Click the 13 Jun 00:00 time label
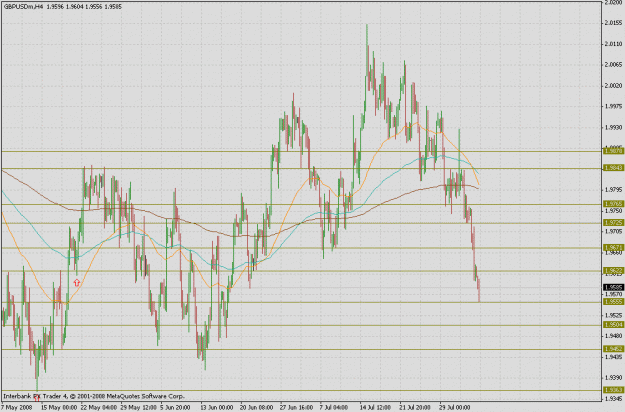 pos(218,408)
